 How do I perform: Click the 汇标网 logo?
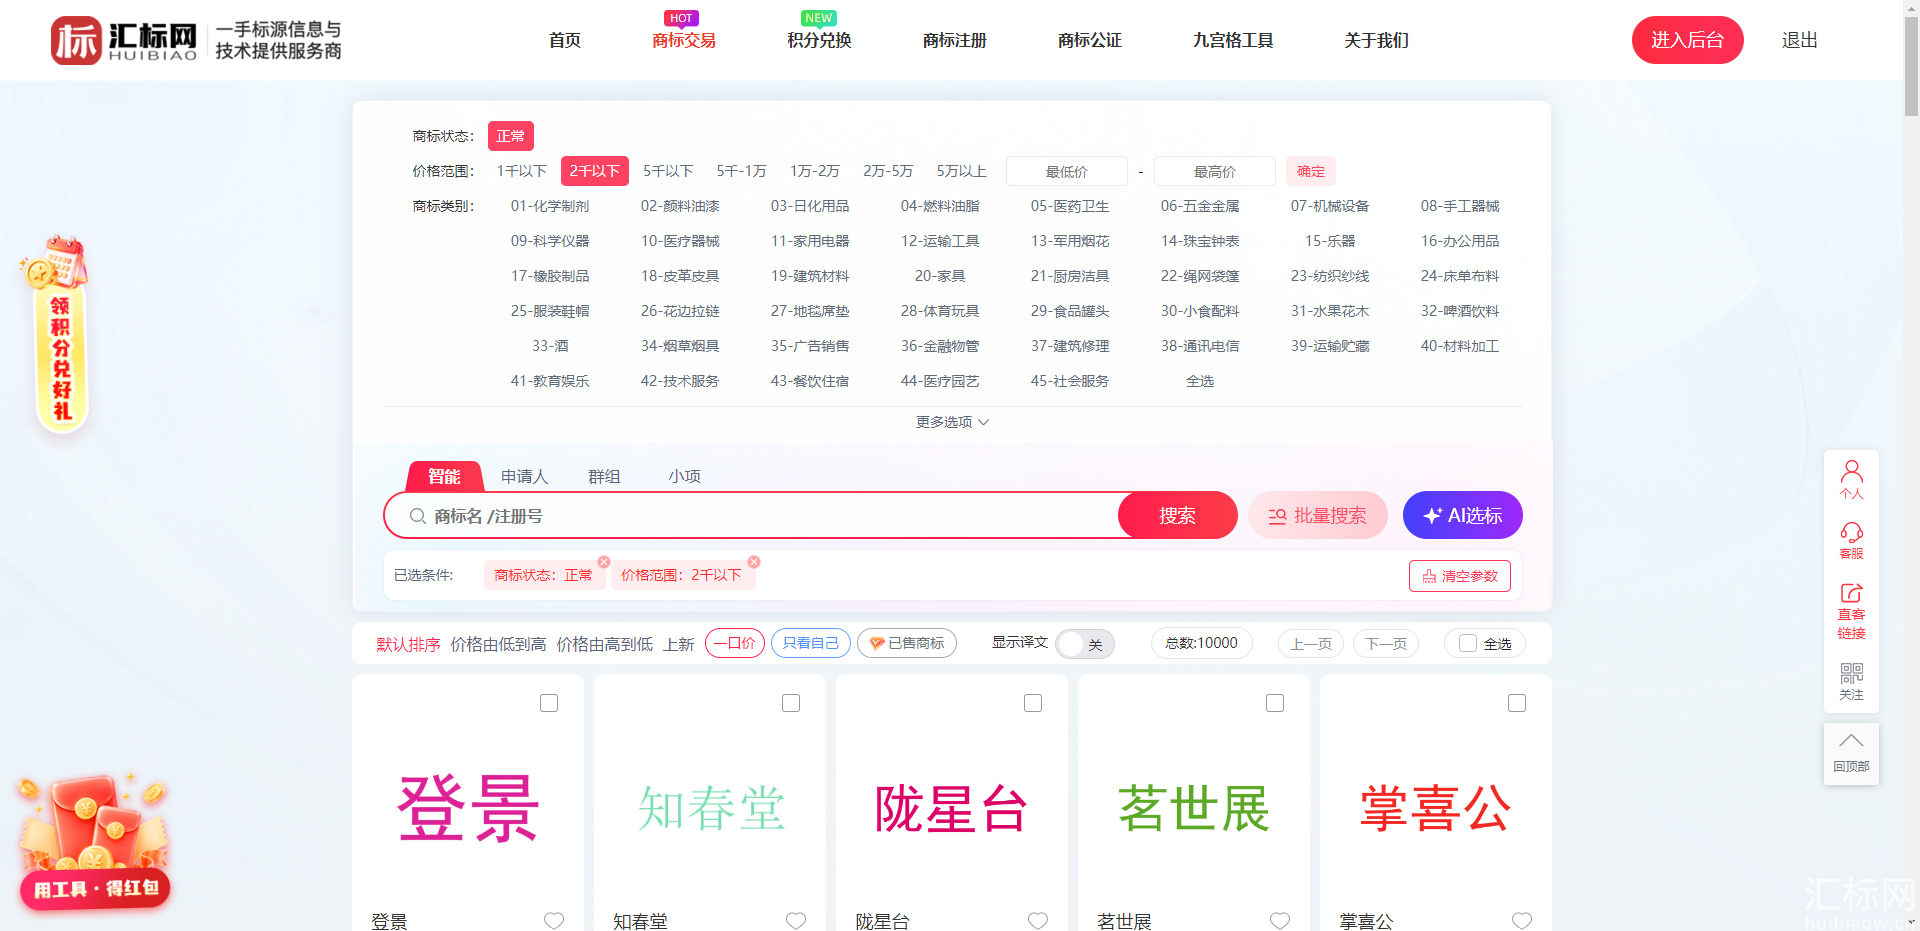coord(196,40)
